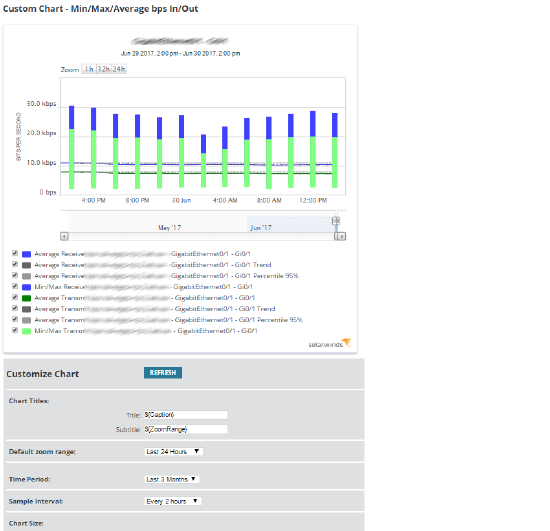550x531 pixels.
Task: Click the SolarWinds logo icon
Action: (346, 342)
